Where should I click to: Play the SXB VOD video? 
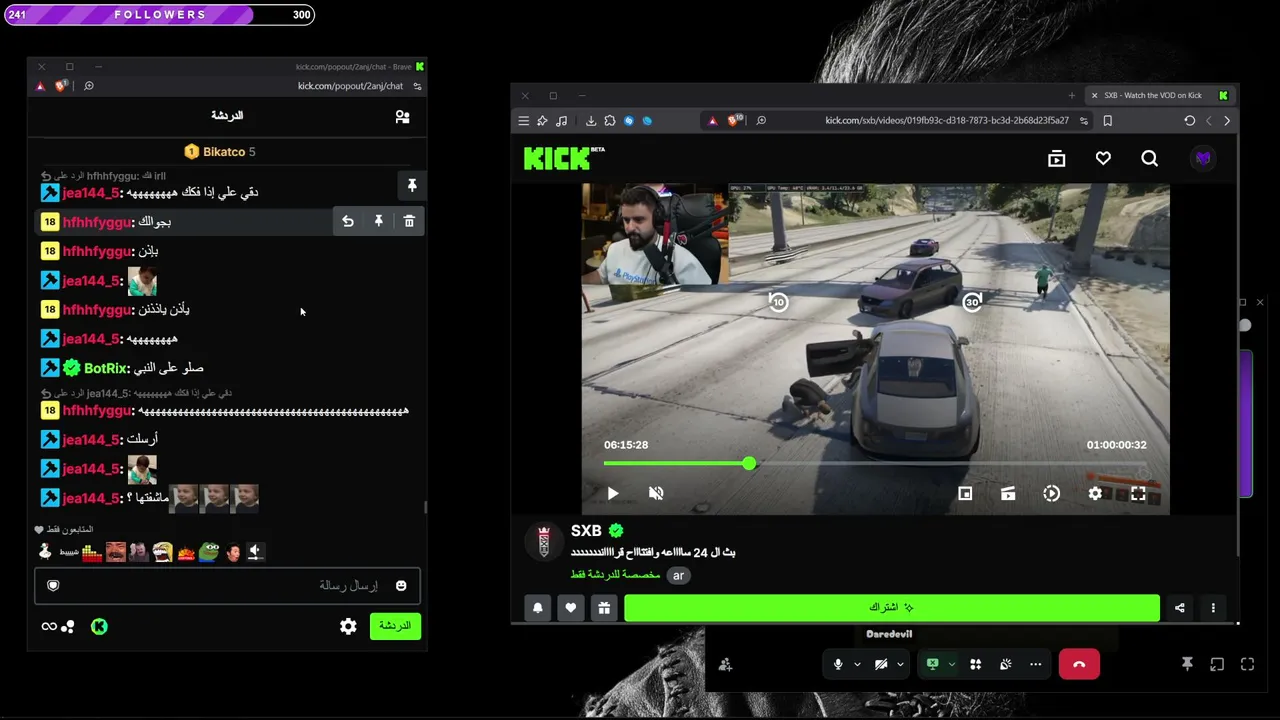pos(613,493)
